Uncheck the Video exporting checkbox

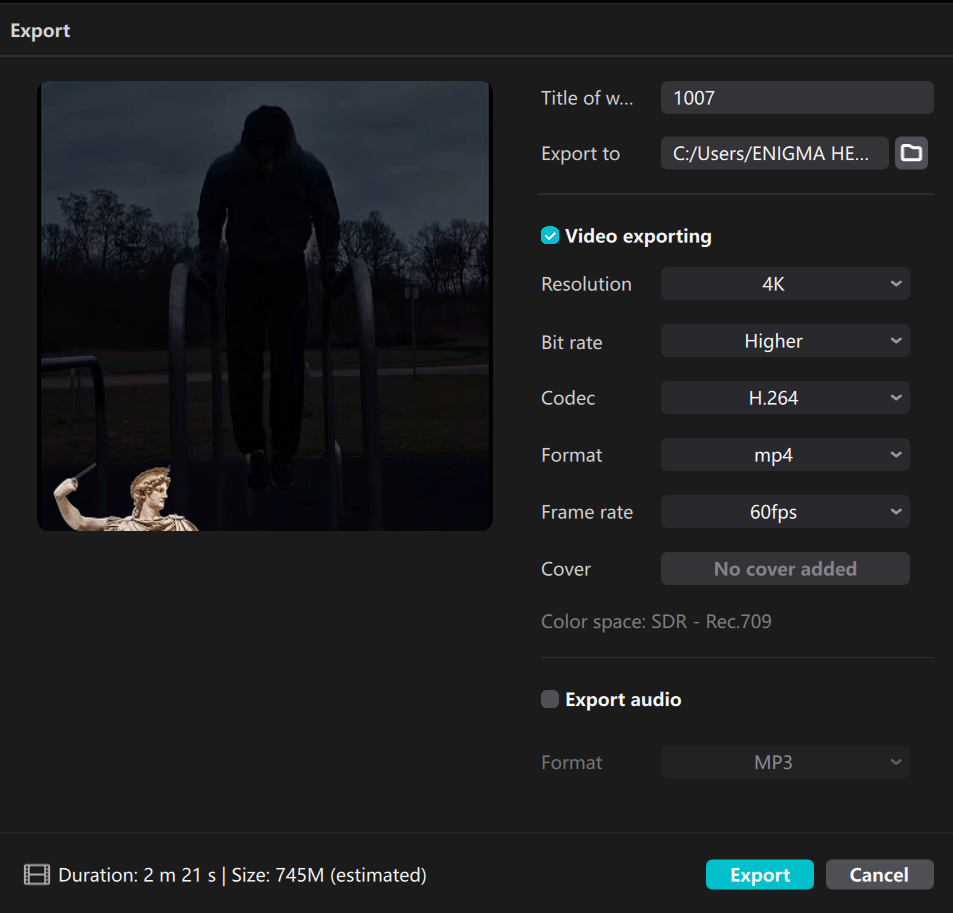point(549,235)
